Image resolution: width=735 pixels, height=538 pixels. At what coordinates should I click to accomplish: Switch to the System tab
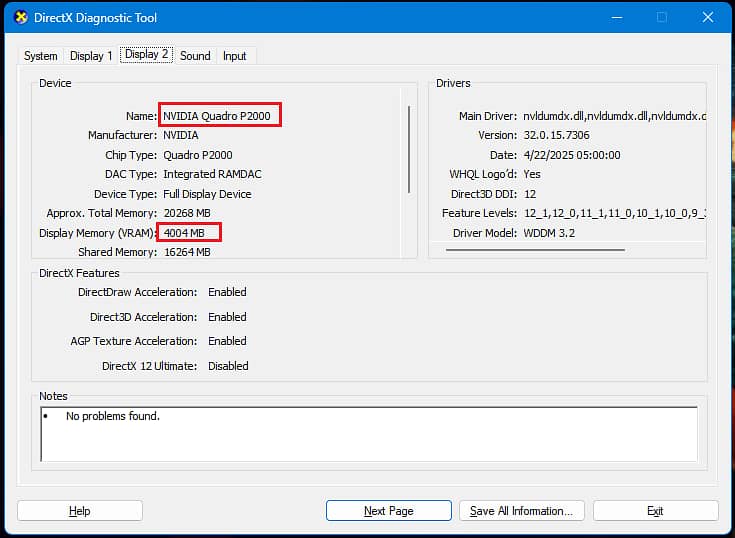tap(41, 56)
